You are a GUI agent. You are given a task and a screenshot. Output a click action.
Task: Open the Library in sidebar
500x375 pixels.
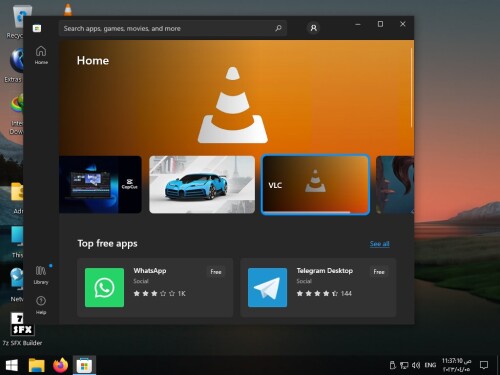coord(41,275)
